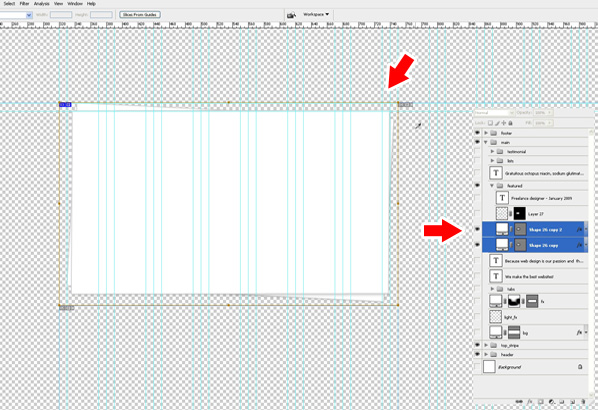Image resolution: width=598 pixels, height=410 pixels.
Task: Click fx icon on Shape 26 copy 2
Action: pyautogui.click(x=579, y=230)
